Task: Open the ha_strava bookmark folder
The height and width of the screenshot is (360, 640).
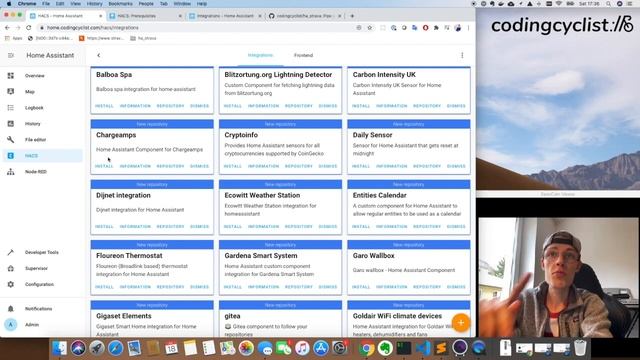Action: tap(143, 38)
